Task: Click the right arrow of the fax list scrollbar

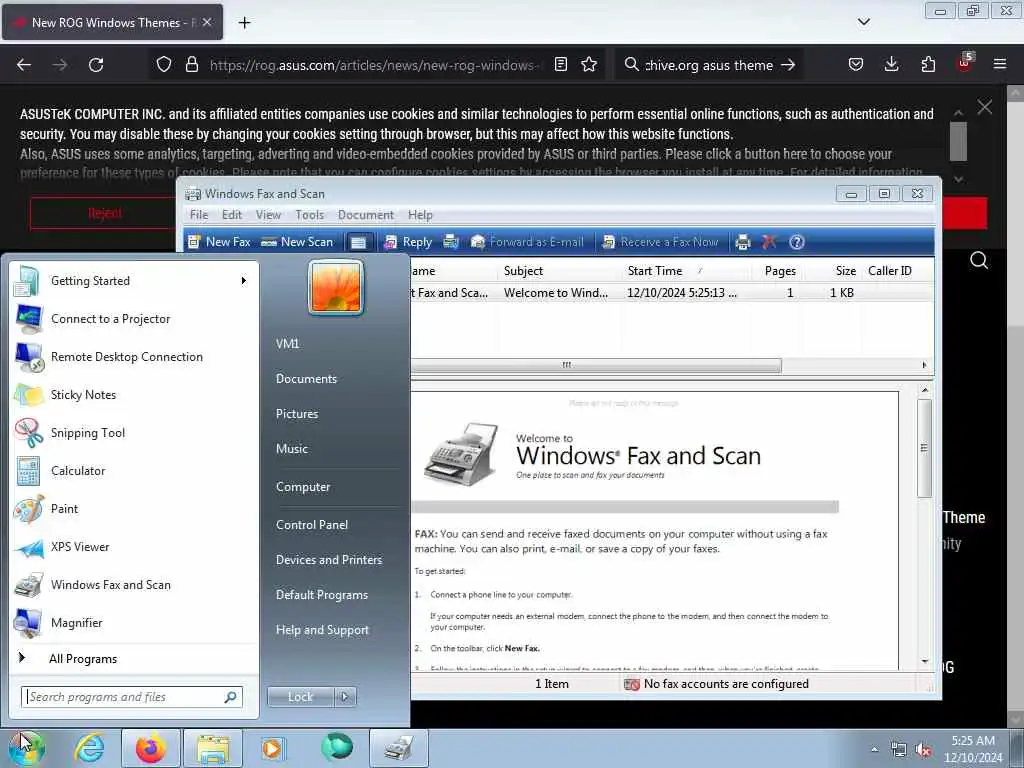Action: (923, 365)
